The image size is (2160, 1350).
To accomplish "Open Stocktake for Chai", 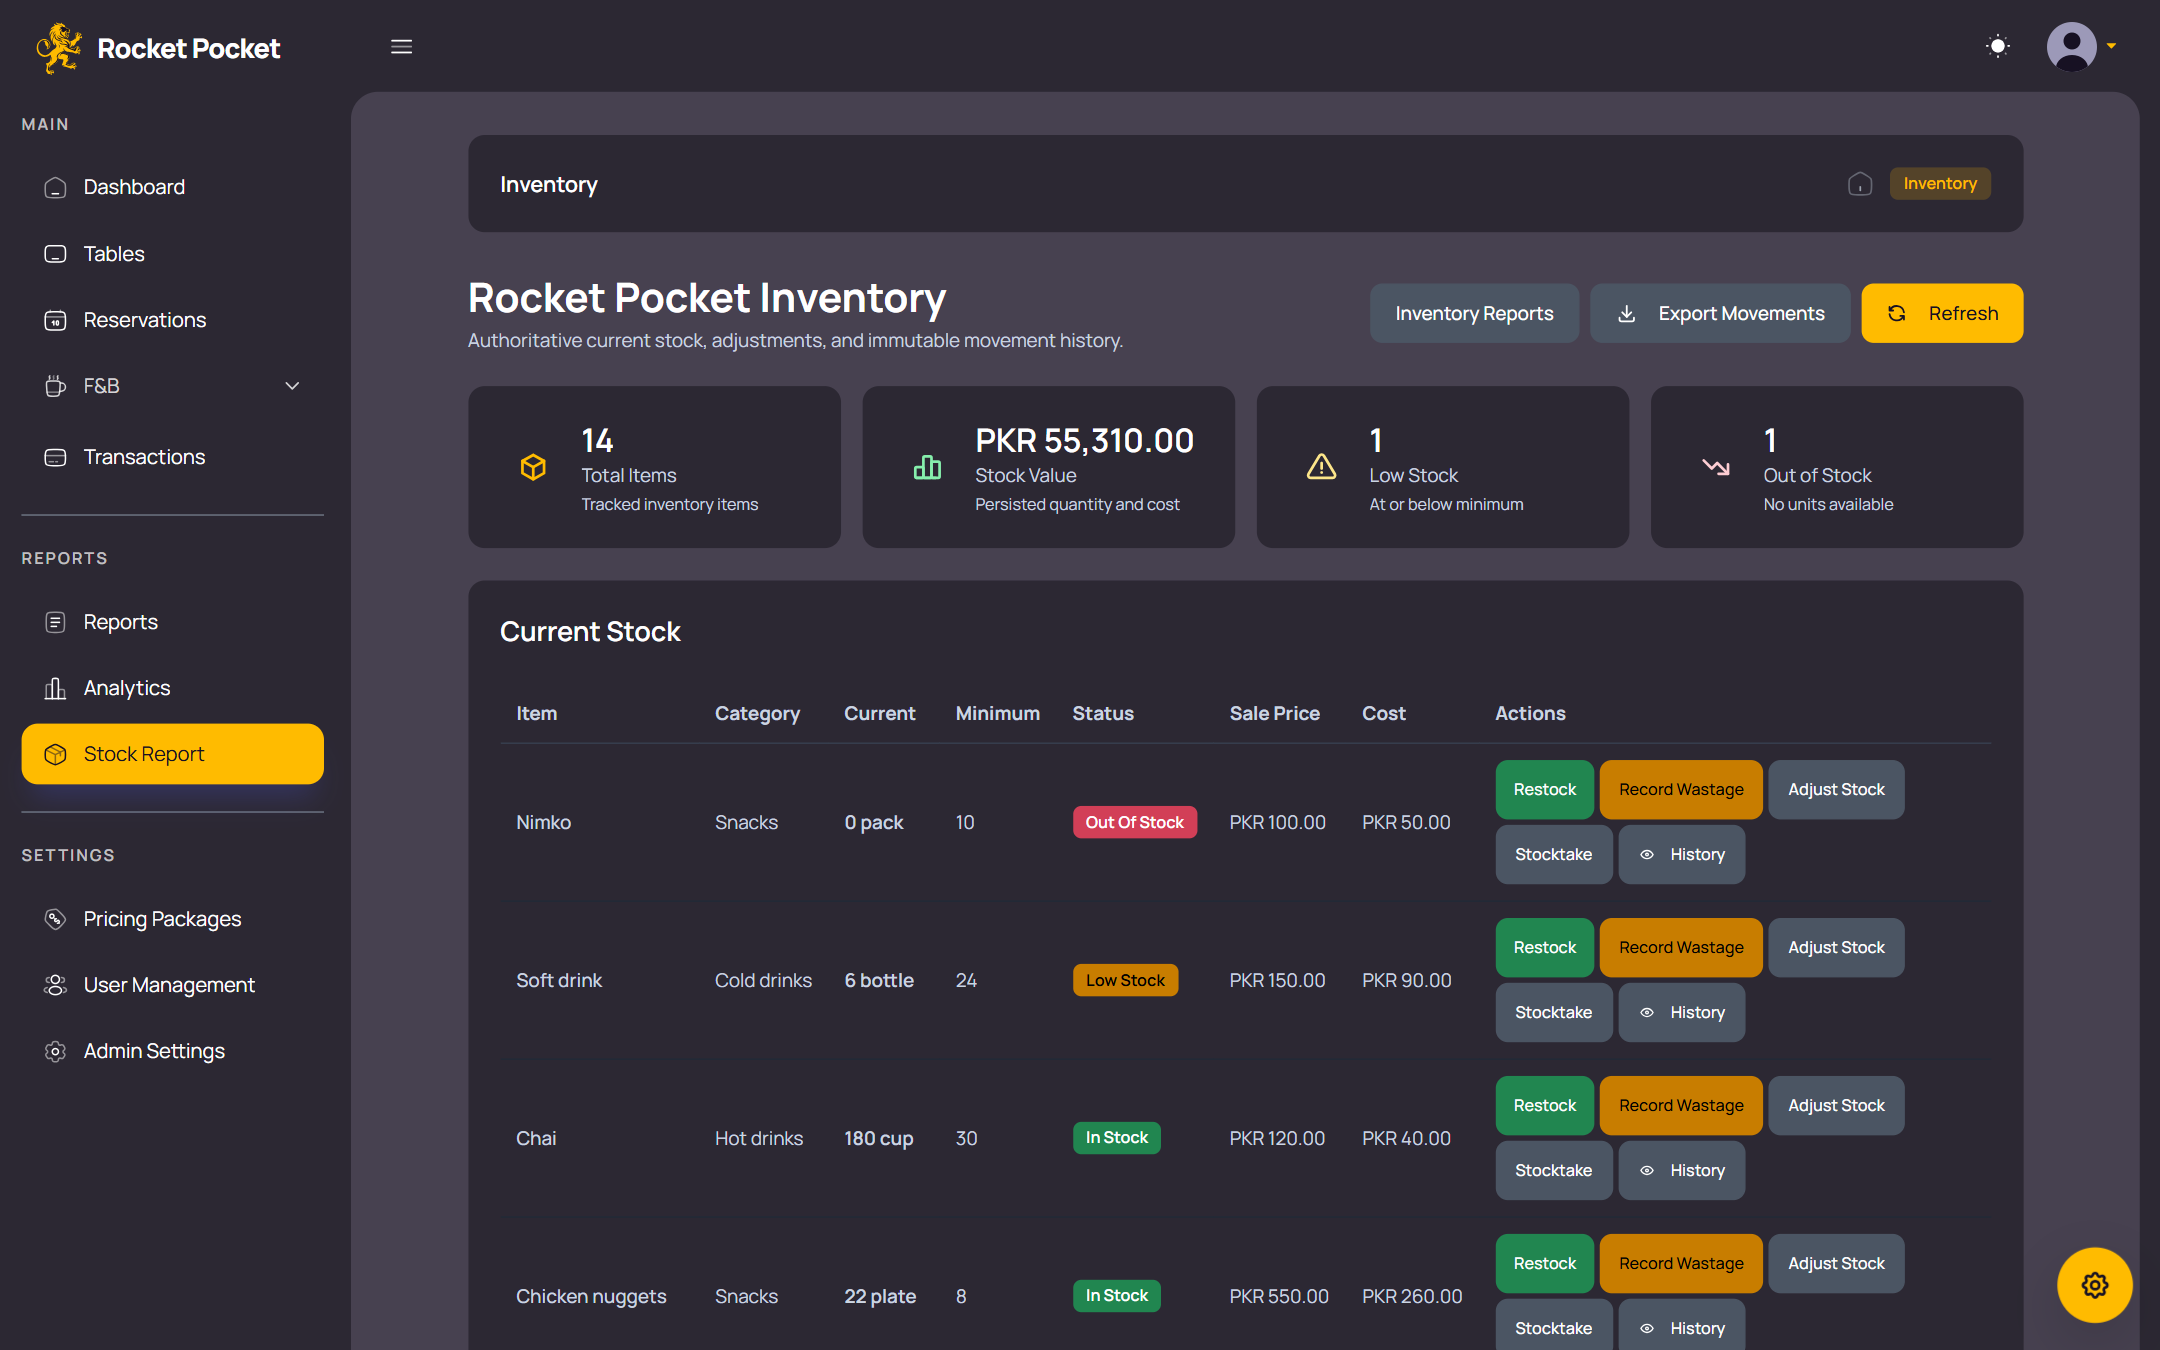I will (x=1553, y=1171).
